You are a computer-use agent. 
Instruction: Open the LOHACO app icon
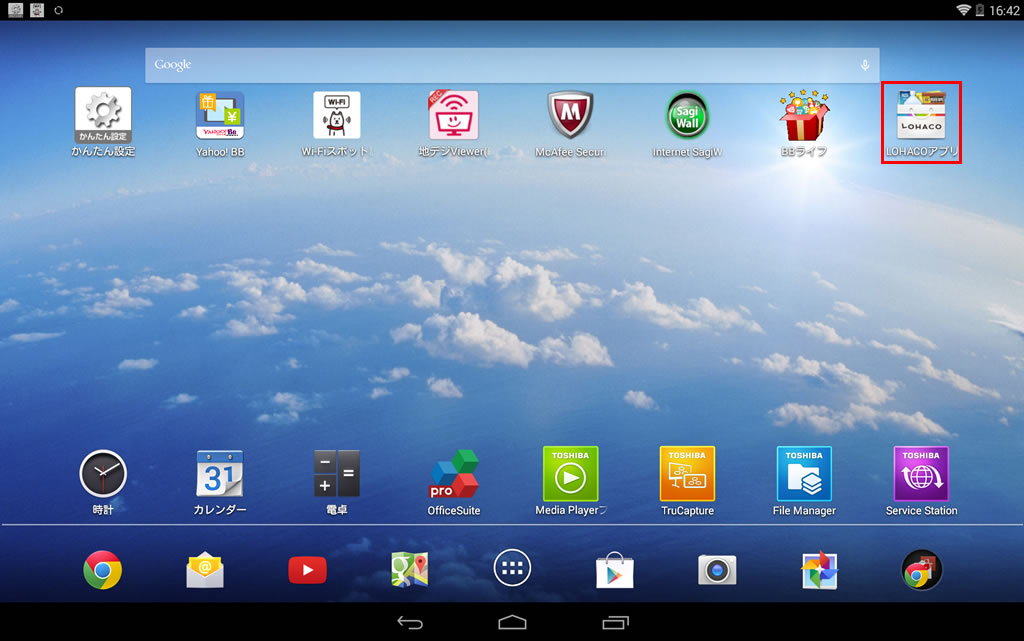pyautogui.click(x=921, y=116)
